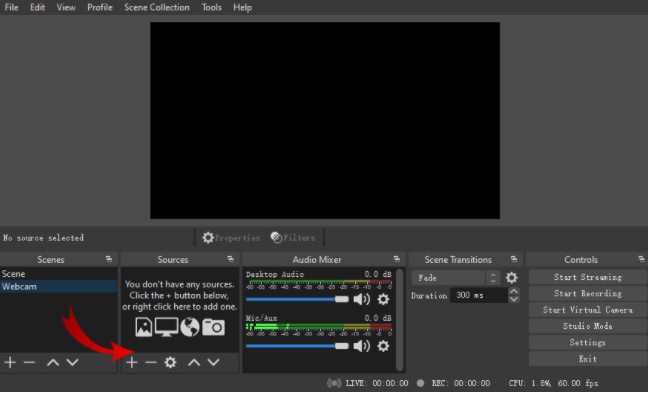The height and width of the screenshot is (393, 648).
Task: Open the Fade transition dropdown
Action: 456,278
